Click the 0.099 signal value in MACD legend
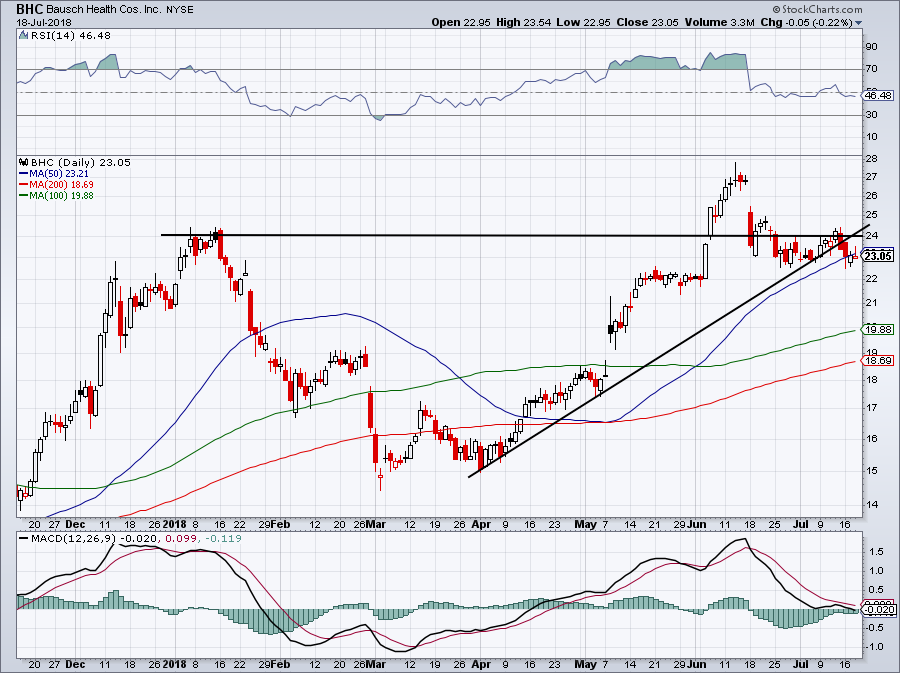Image resolution: width=900 pixels, height=673 pixels. tap(180, 539)
